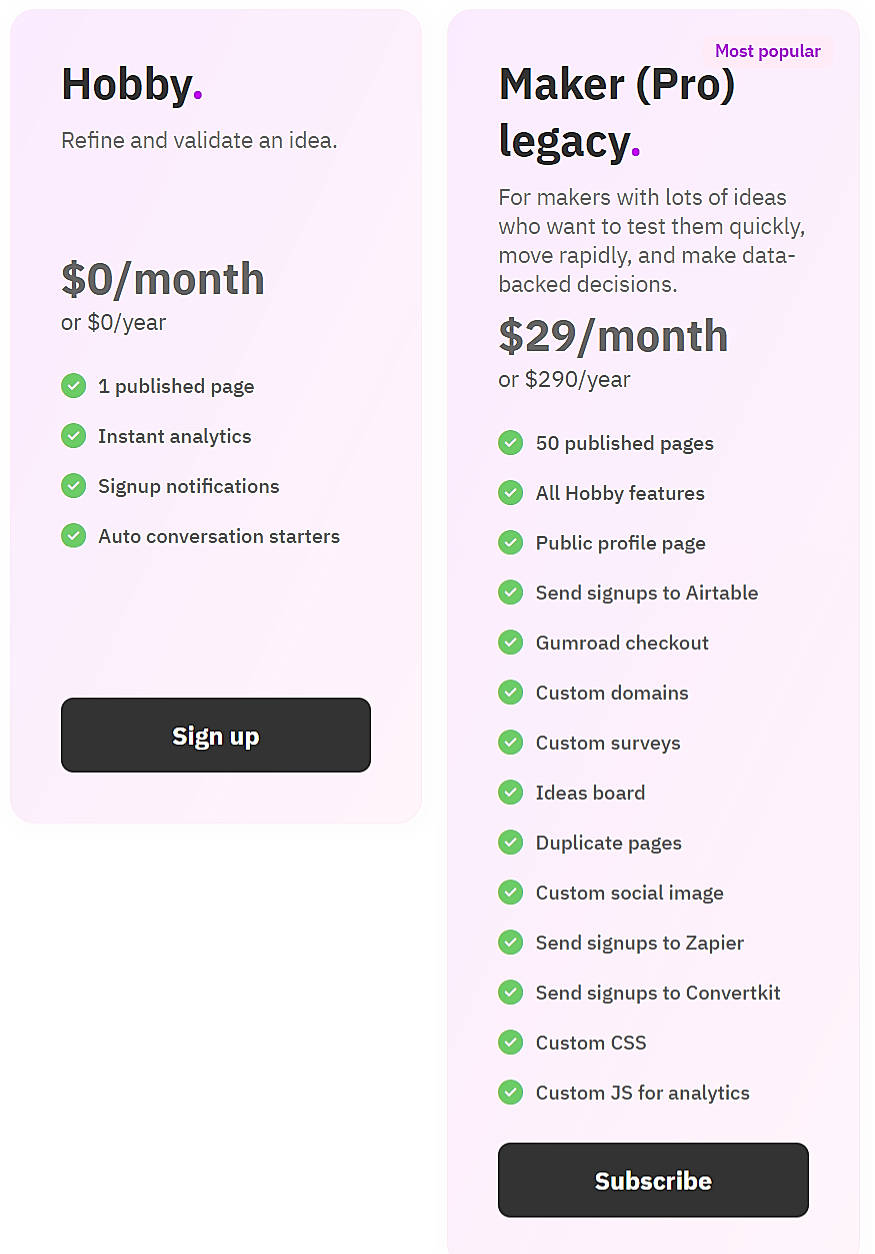Click the checkmark icon beside 'Custom domains'
Image resolution: width=875 pixels, height=1254 pixels.
coord(510,692)
